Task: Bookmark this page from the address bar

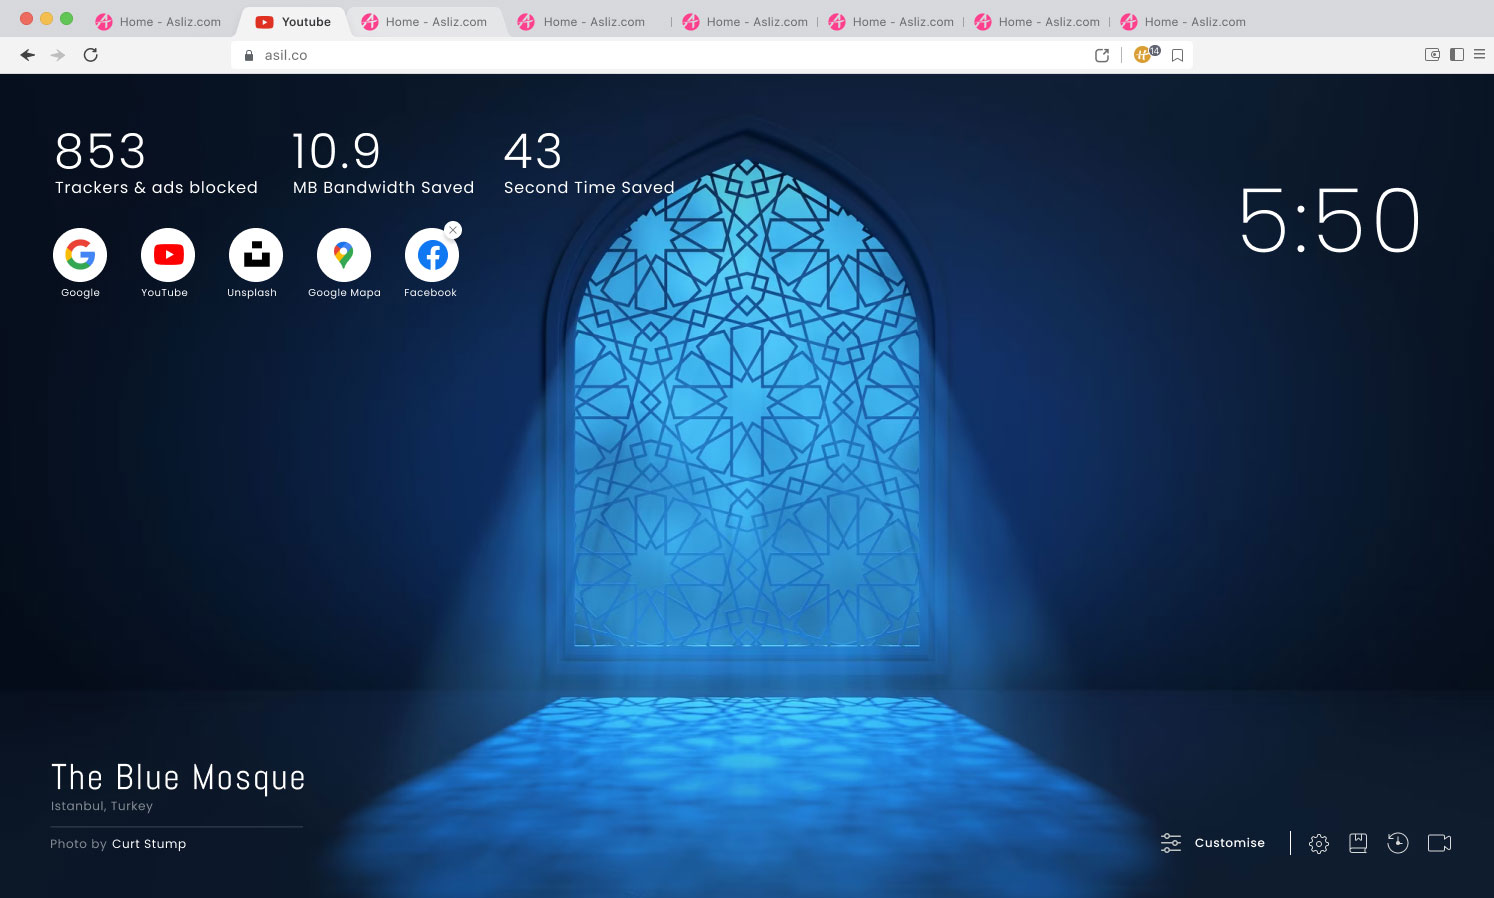Action: pyautogui.click(x=1177, y=55)
